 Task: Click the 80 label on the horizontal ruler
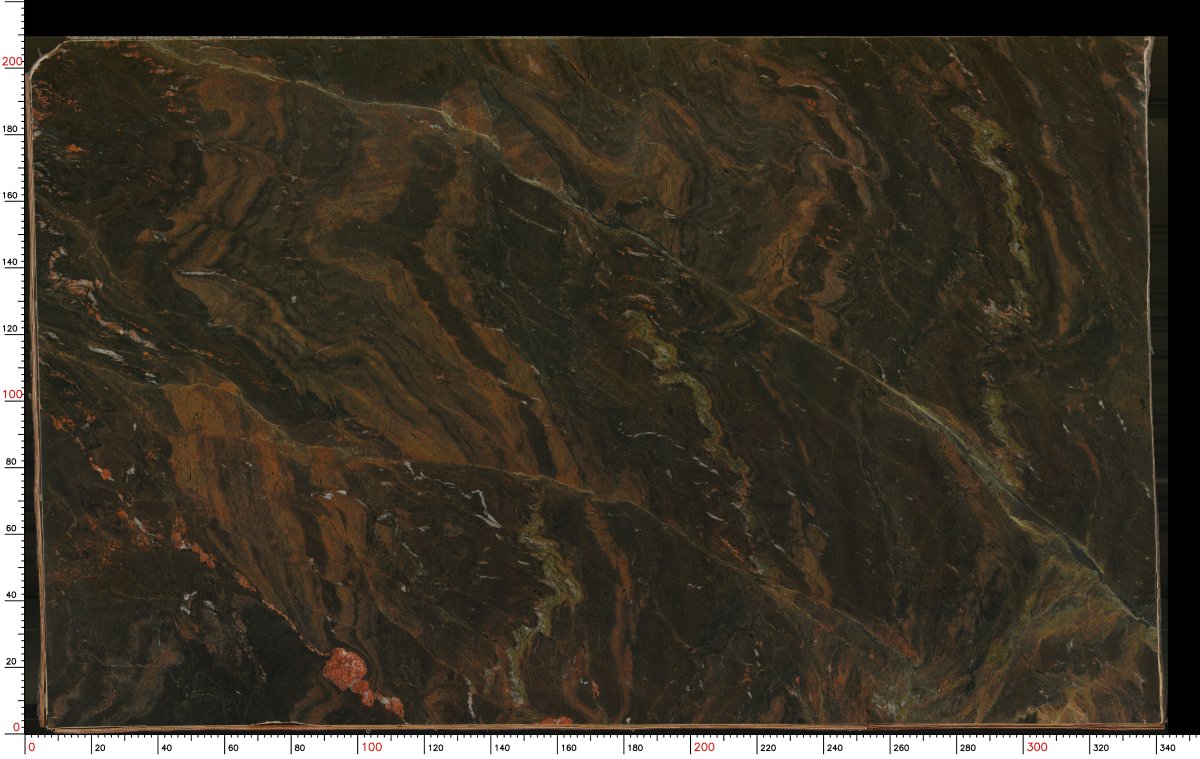pyautogui.click(x=298, y=748)
